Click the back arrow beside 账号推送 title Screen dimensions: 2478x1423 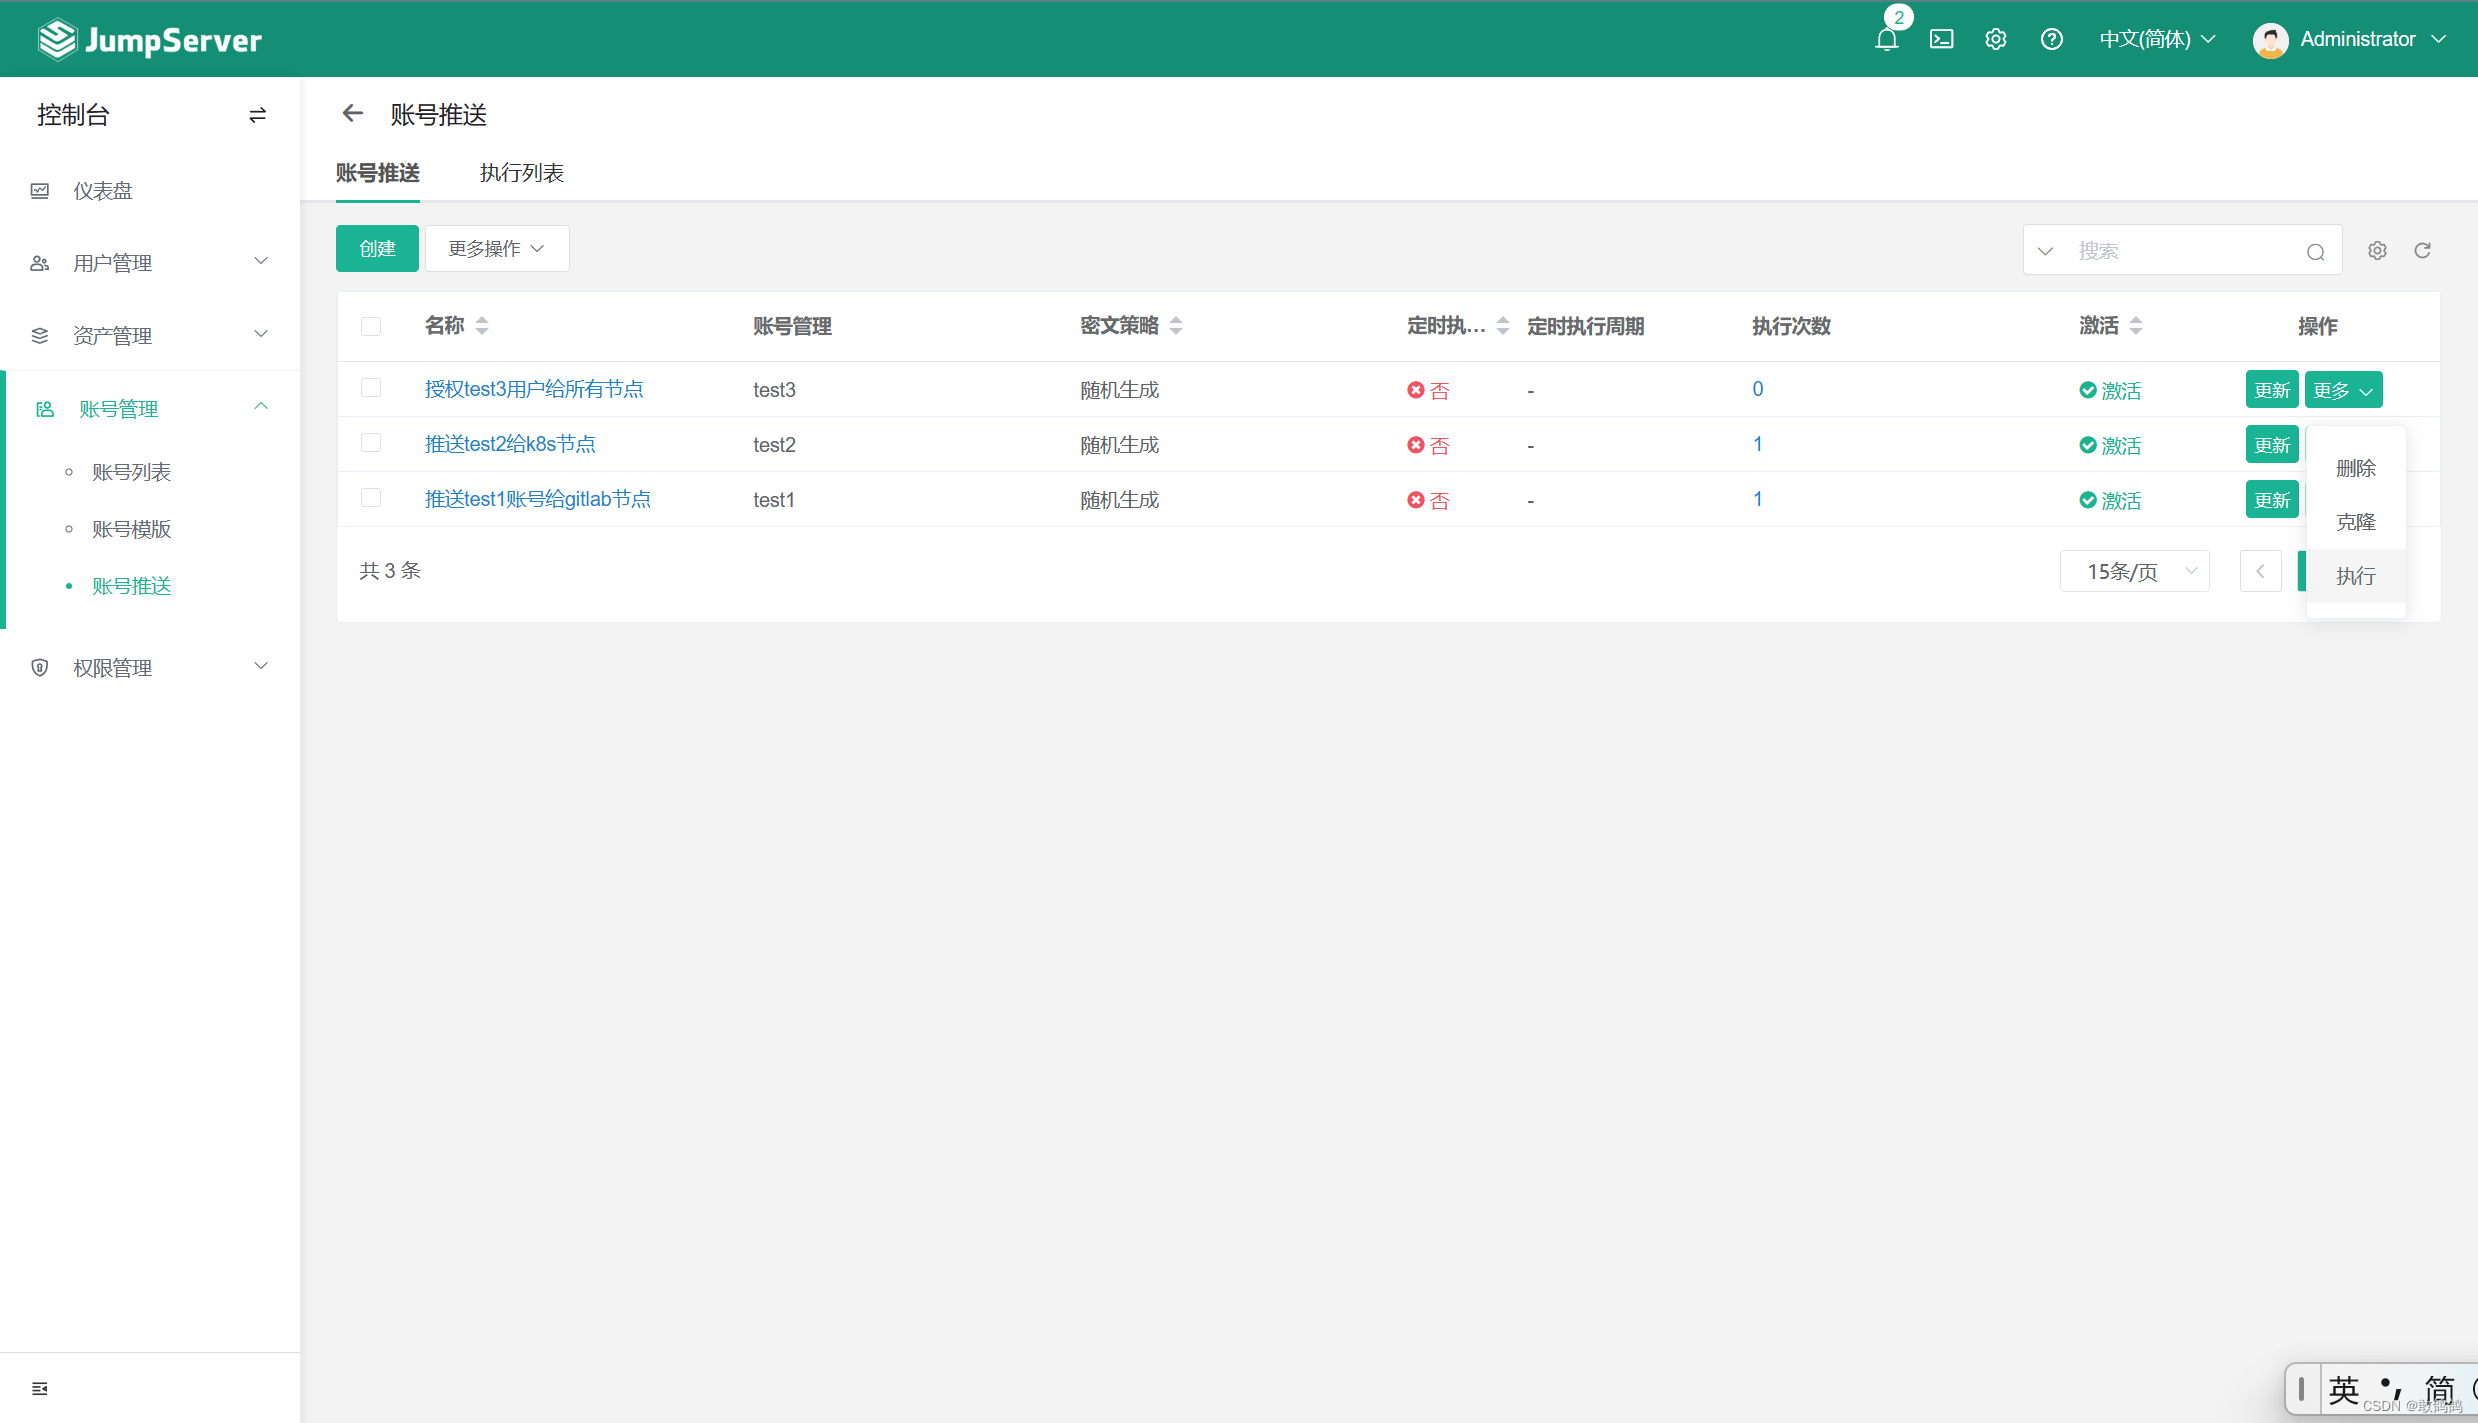click(x=352, y=114)
